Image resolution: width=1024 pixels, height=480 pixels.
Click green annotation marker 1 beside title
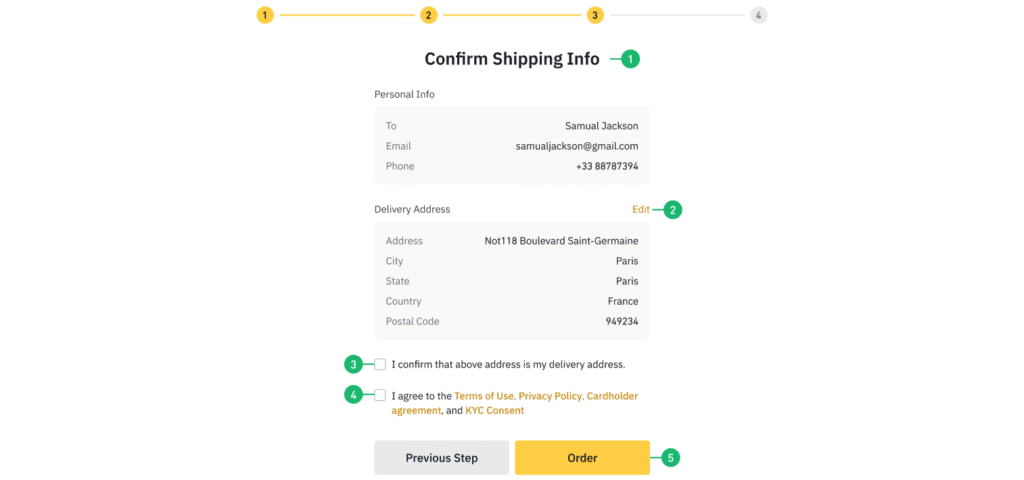click(630, 59)
